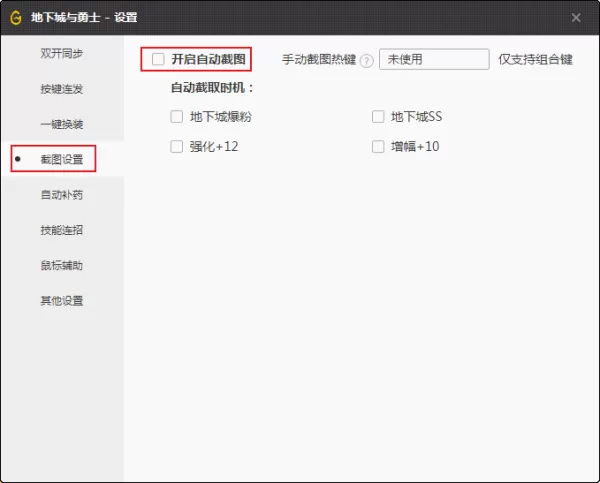Open 其他设置 section
Viewport: 600px width, 483px height.
point(62,300)
